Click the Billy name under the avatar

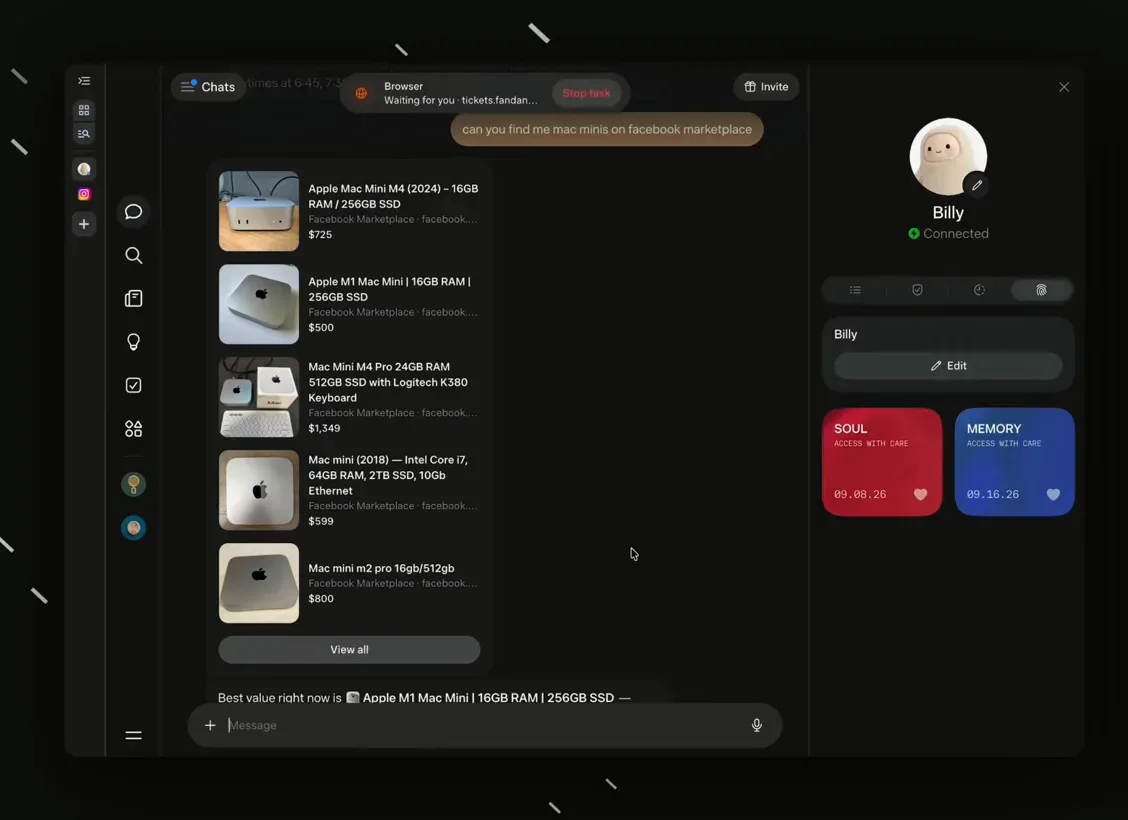tap(948, 213)
